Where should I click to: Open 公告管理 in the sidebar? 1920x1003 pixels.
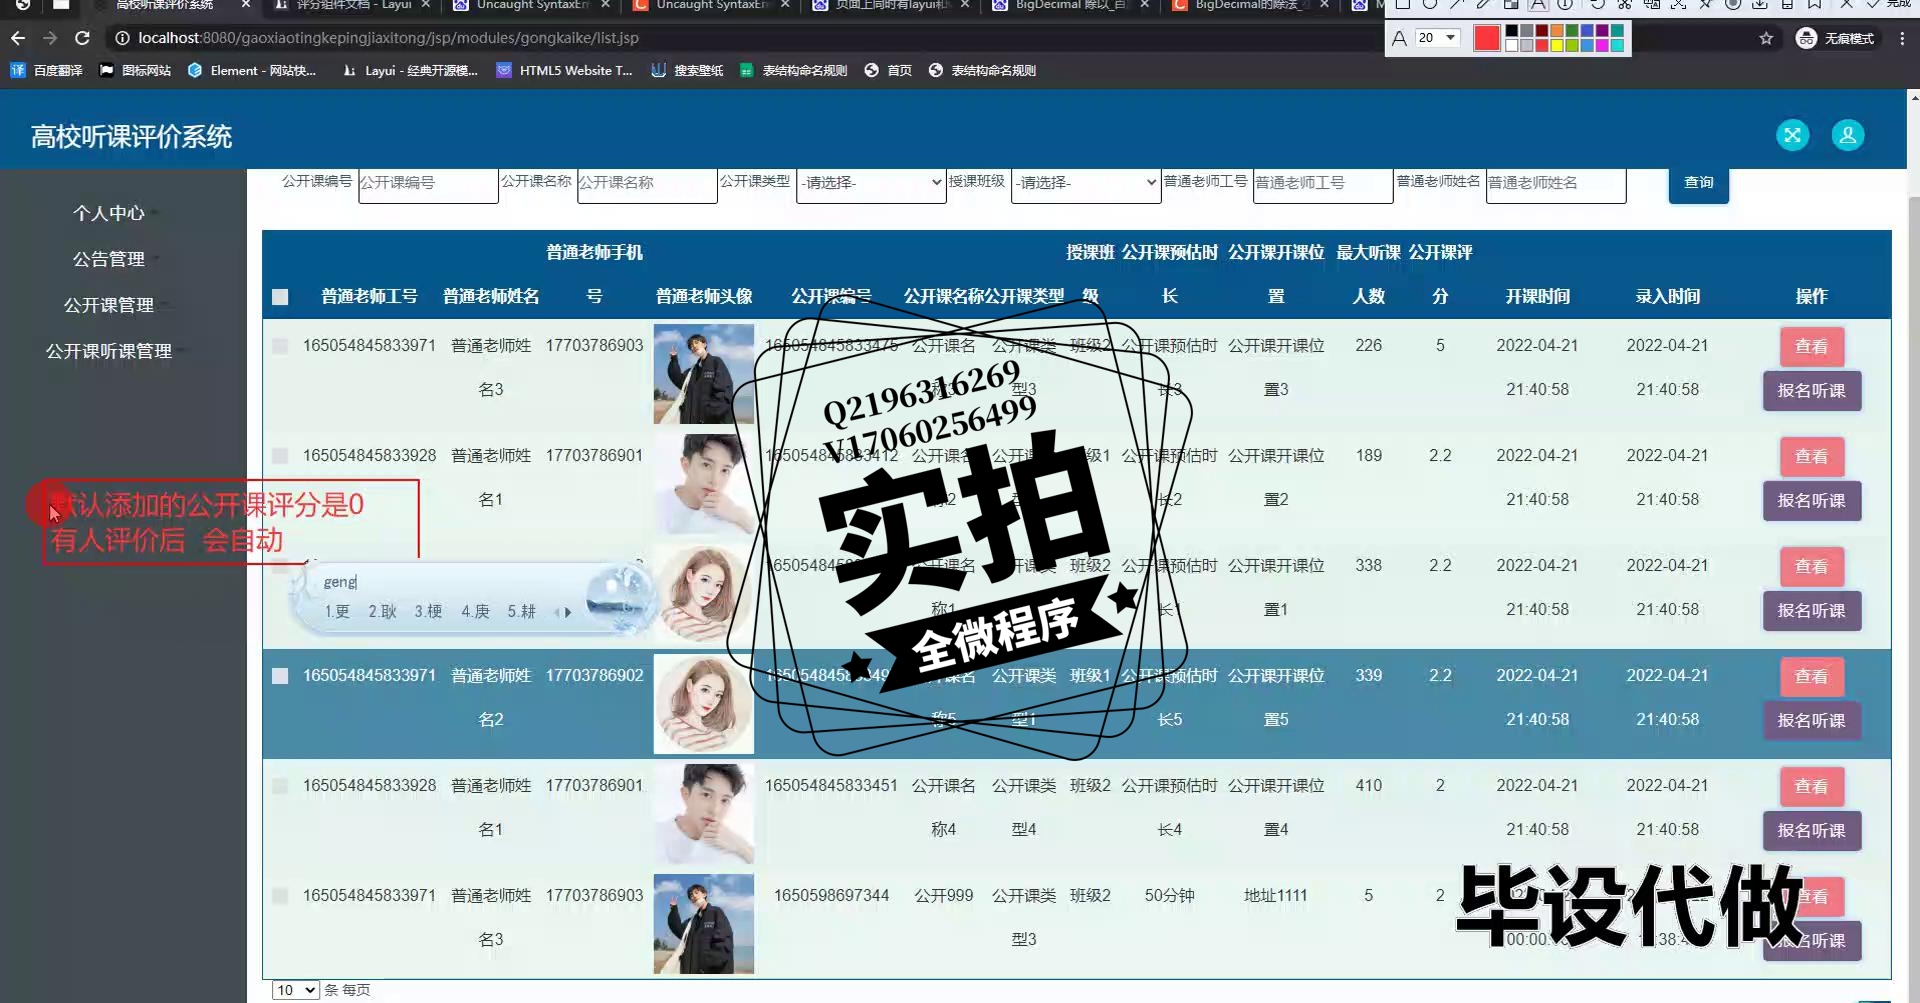[x=109, y=259]
